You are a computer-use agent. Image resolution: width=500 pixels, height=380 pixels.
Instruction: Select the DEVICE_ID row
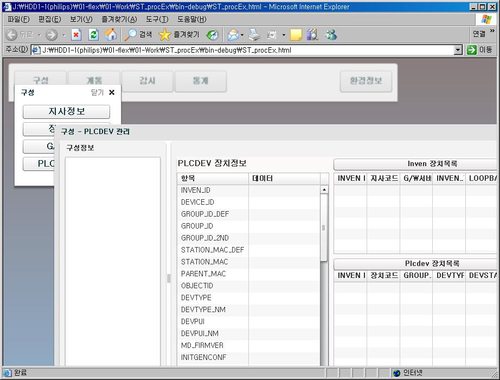tap(248, 202)
